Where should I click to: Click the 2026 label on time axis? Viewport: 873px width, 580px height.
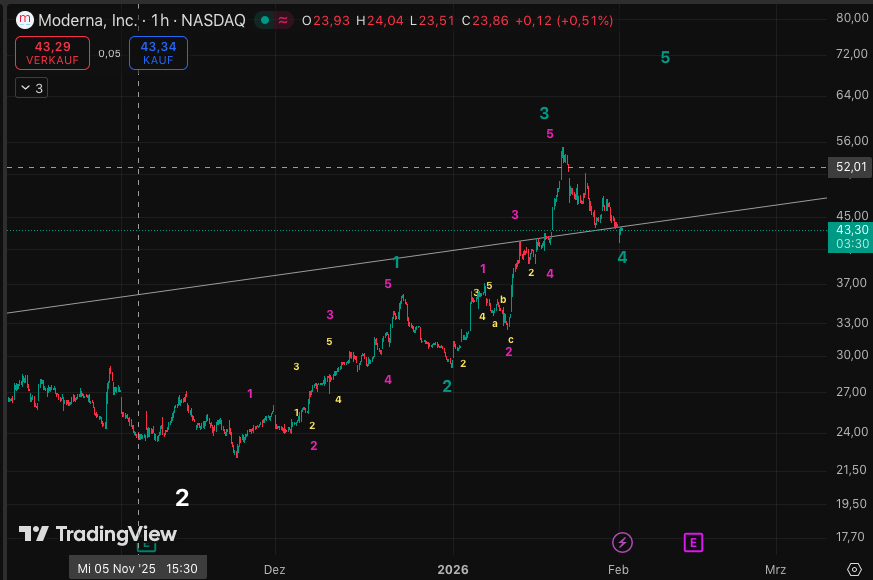(453, 569)
